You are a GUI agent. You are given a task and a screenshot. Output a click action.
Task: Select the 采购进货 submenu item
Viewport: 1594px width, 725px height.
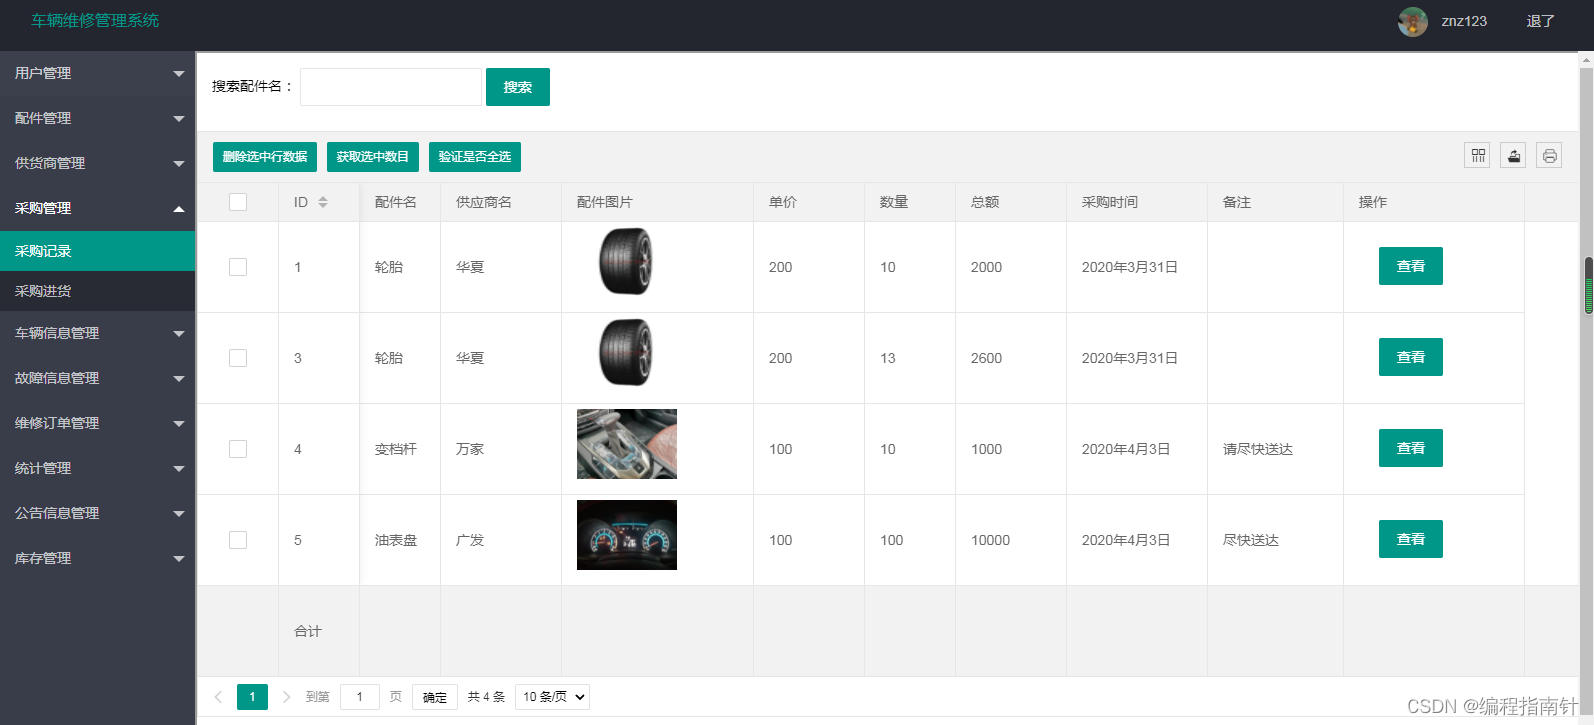[x=97, y=291]
